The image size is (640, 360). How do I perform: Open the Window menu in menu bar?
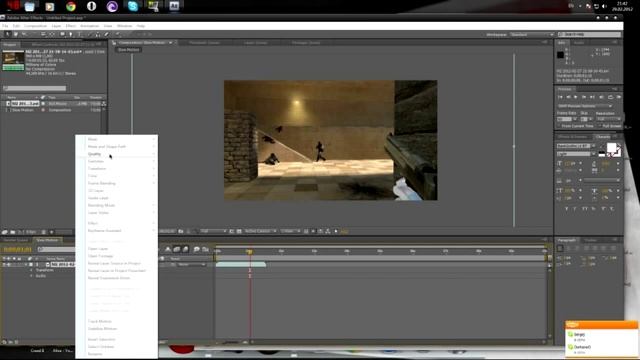(x=124, y=26)
